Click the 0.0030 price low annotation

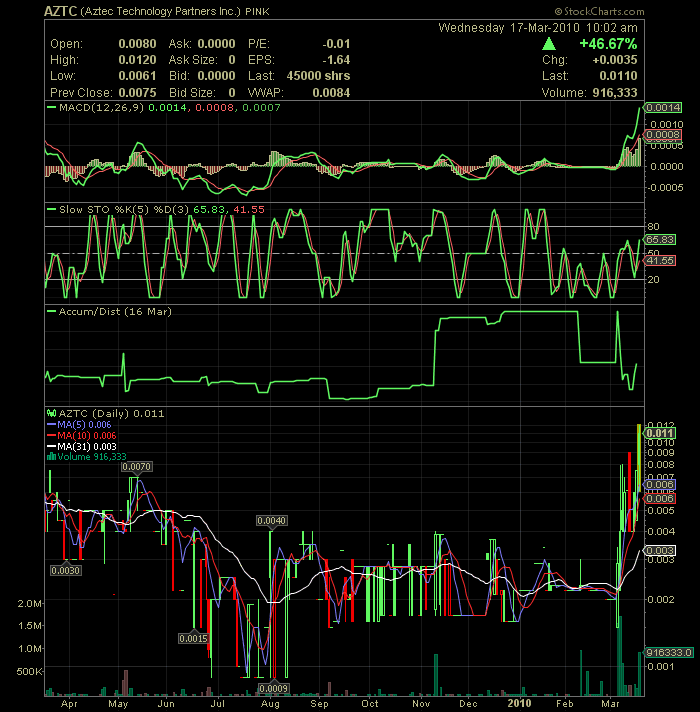click(x=66, y=570)
